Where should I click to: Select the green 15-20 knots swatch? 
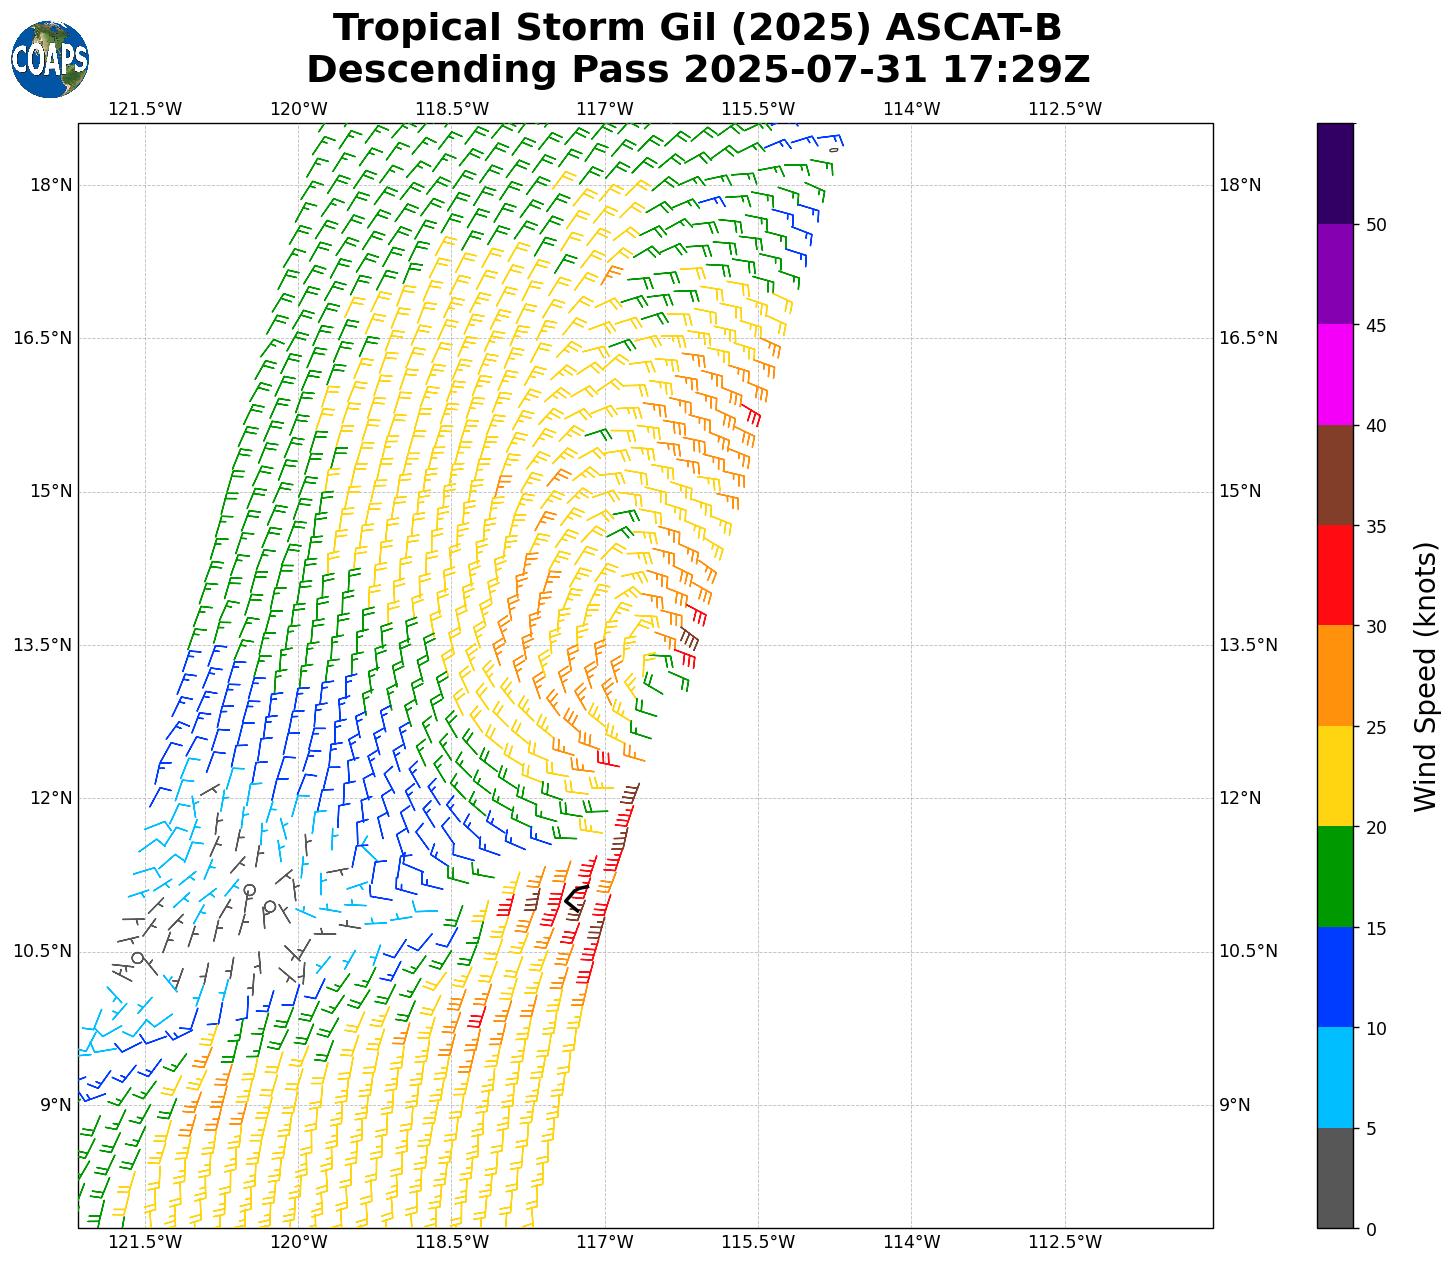pos(1334,876)
